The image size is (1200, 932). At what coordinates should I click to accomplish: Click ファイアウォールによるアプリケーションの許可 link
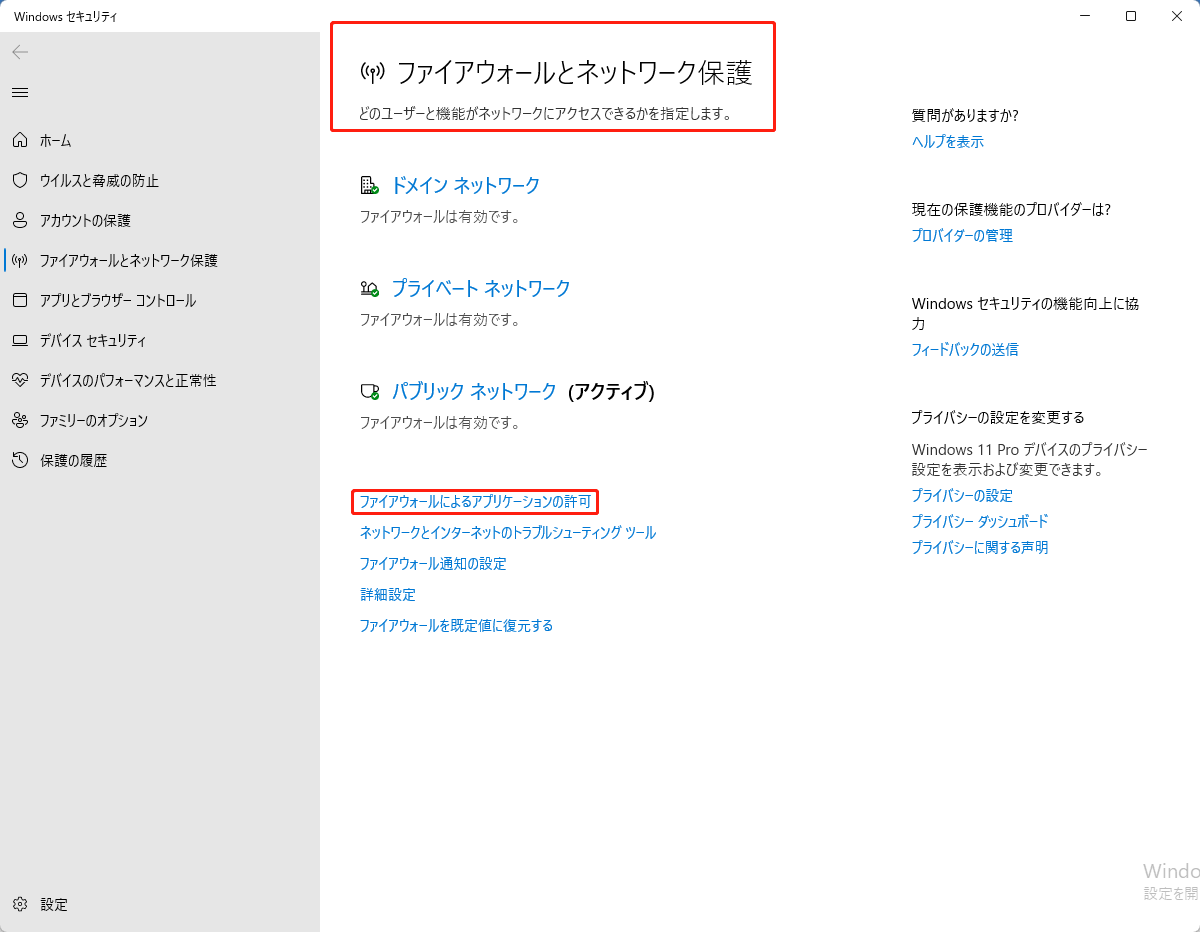pyautogui.click(x=475, y=501)
